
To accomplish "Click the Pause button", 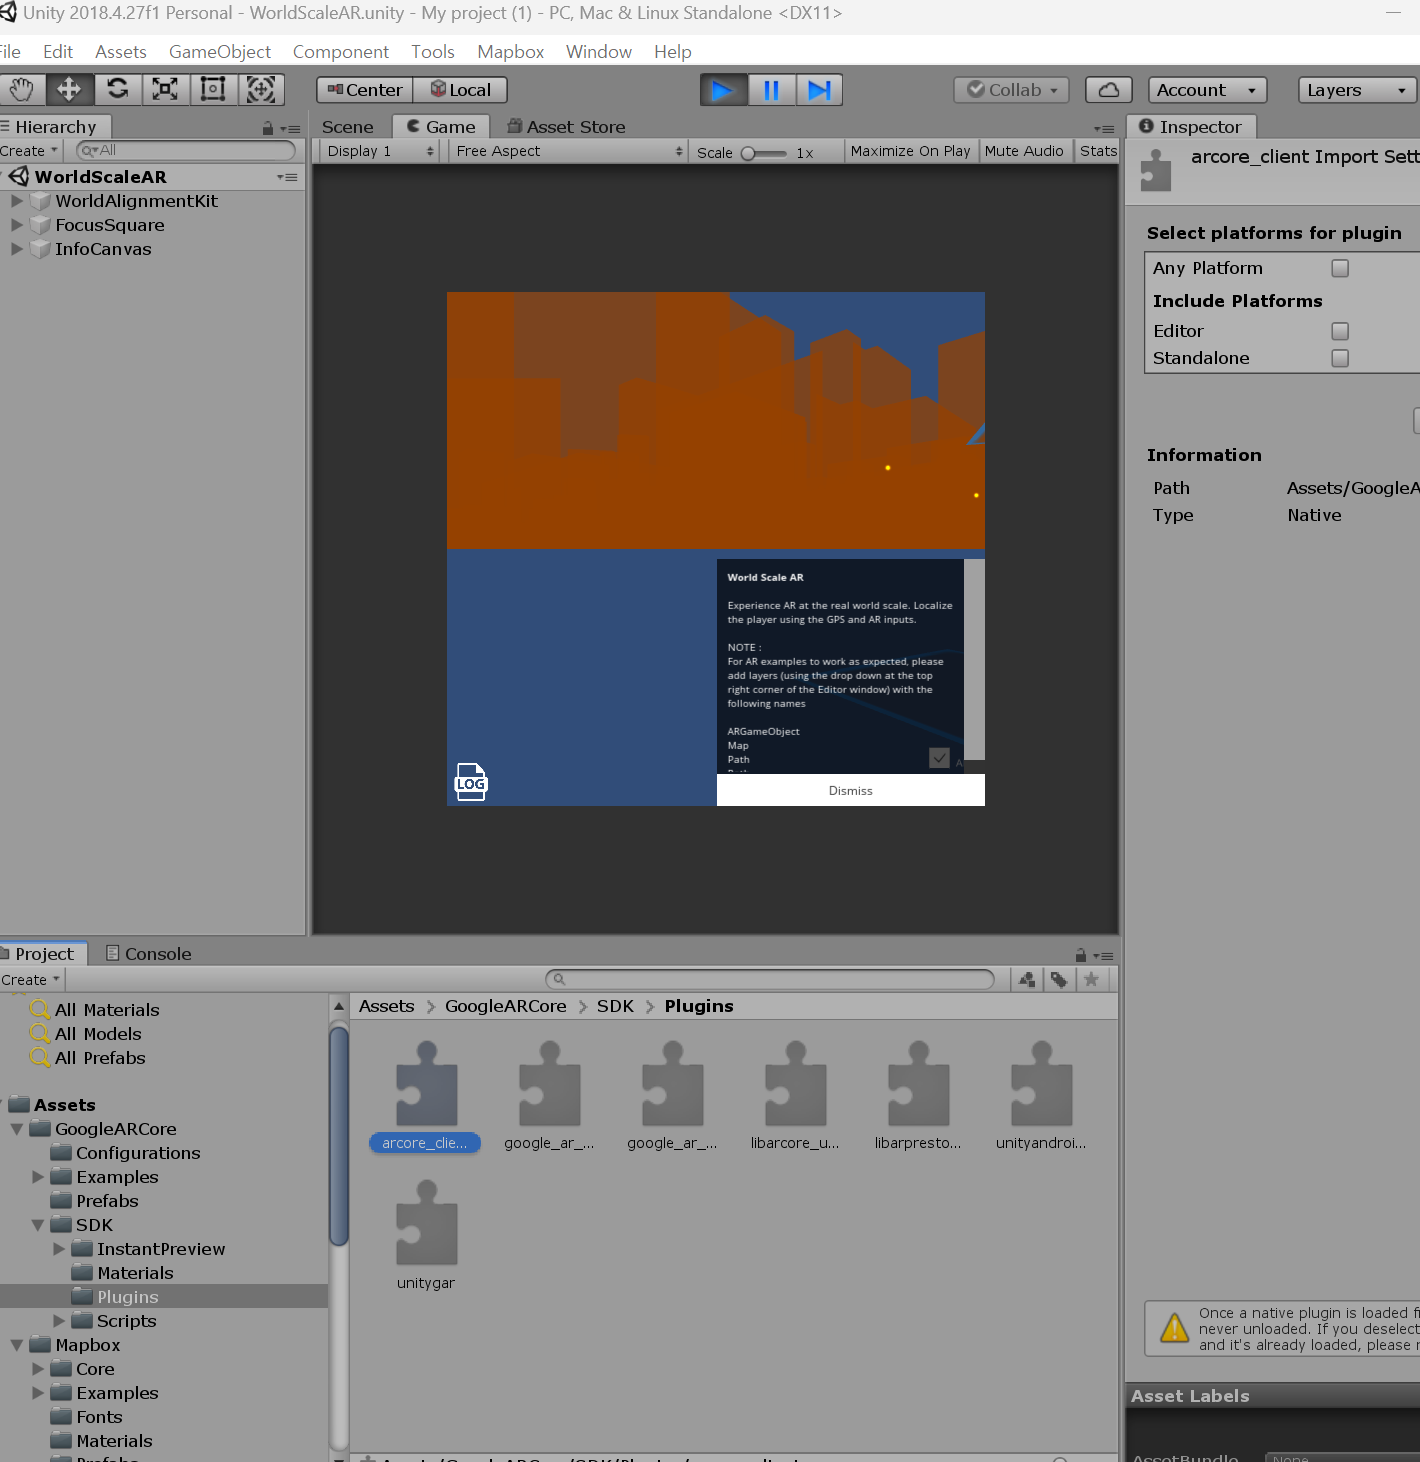I will tap(771, 90).
